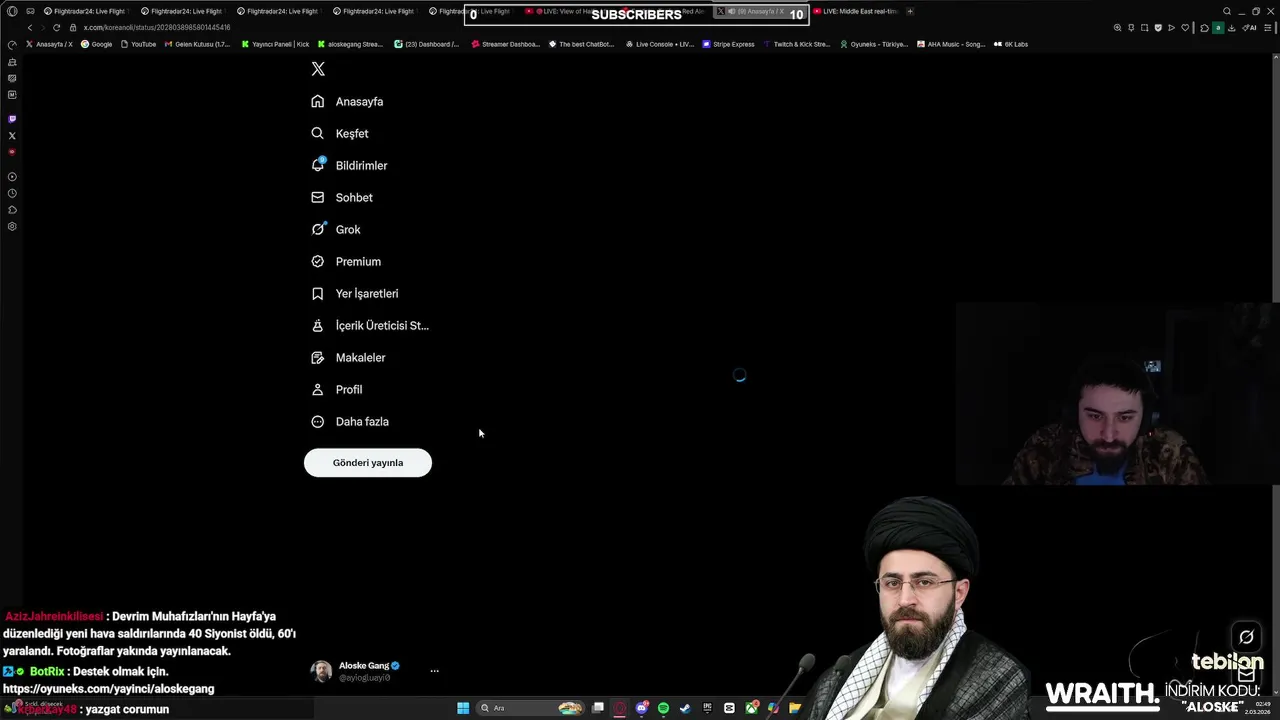Open history clock icon in Opera sidebar
The width and height of the screenshot is (1280, 720).
click(12, 193)
